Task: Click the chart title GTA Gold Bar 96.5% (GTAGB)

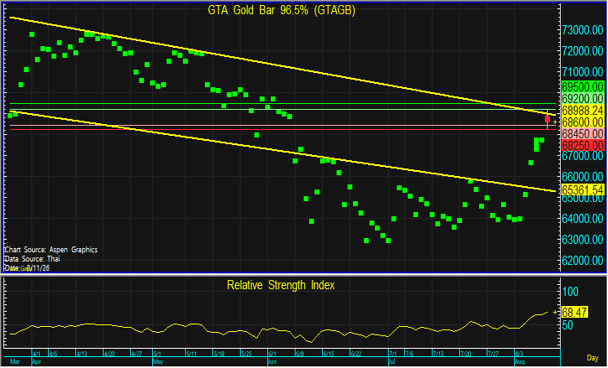Action: click(x=282, y=10)
